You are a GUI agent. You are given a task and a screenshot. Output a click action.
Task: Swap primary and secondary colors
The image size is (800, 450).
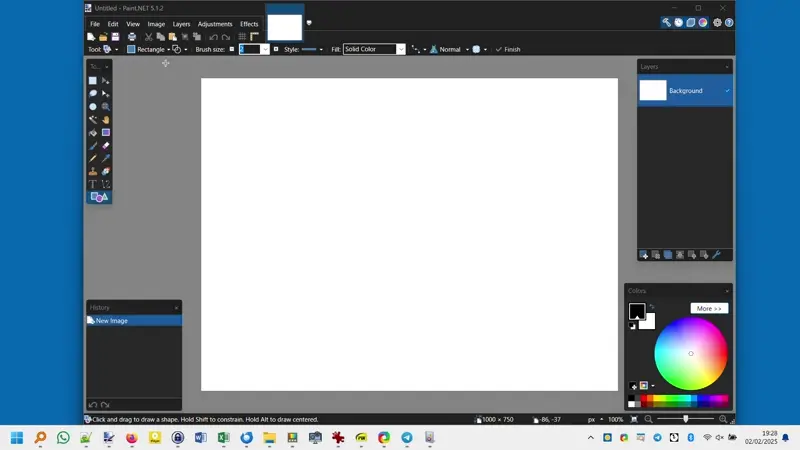click(652, 306)
